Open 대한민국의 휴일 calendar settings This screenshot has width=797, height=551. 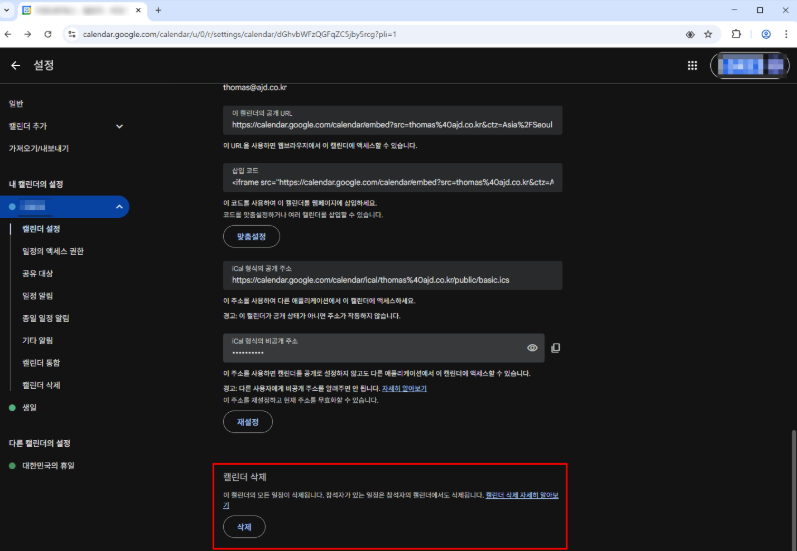(48, 465)
